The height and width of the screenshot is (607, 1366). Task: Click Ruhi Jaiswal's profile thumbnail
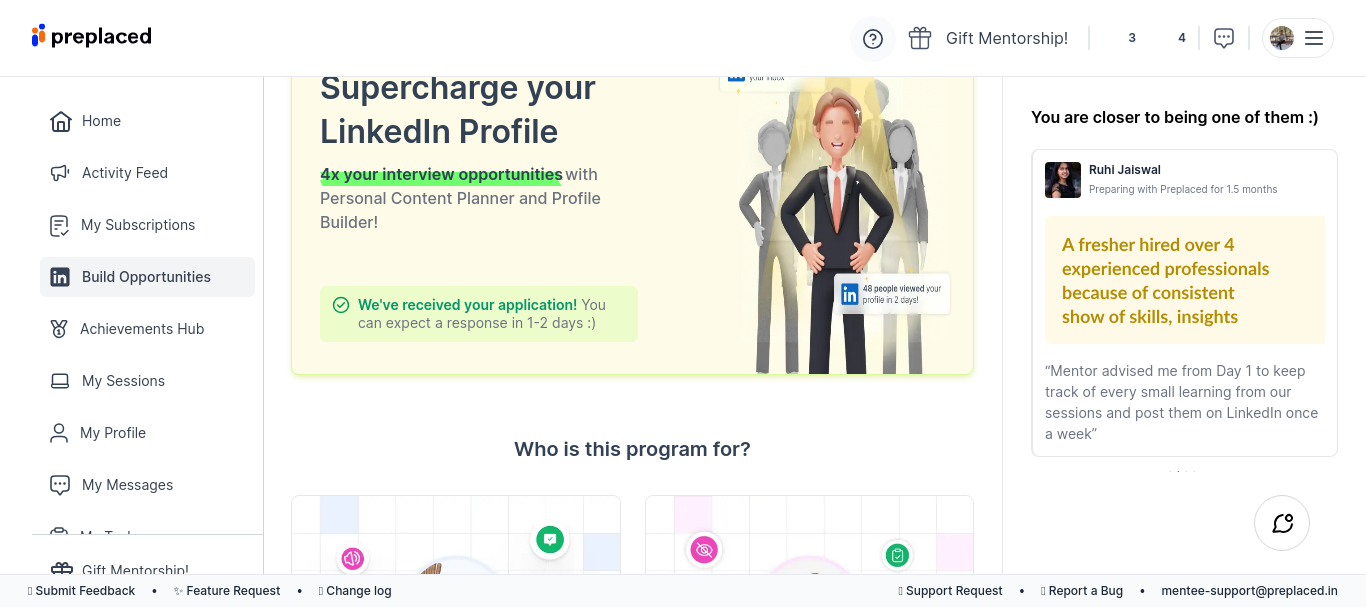pos(1063,180)
